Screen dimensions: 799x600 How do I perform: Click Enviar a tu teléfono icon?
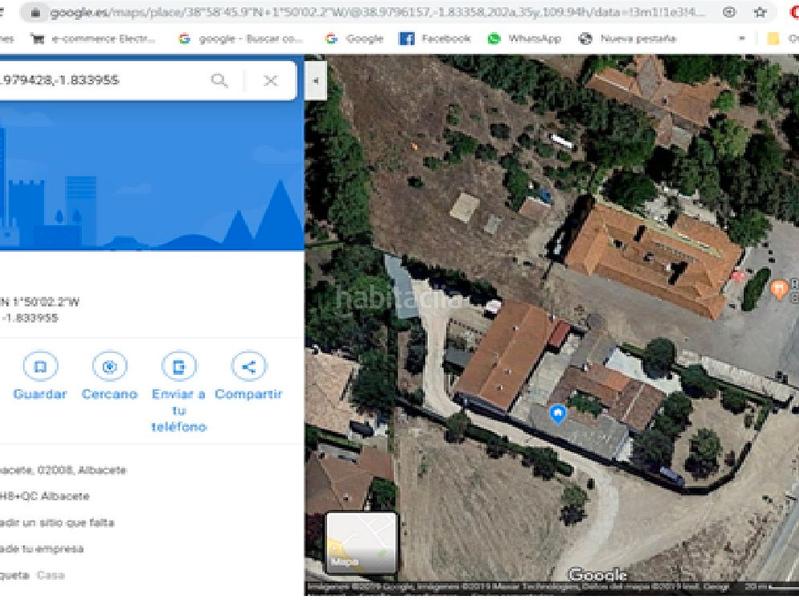178,367
